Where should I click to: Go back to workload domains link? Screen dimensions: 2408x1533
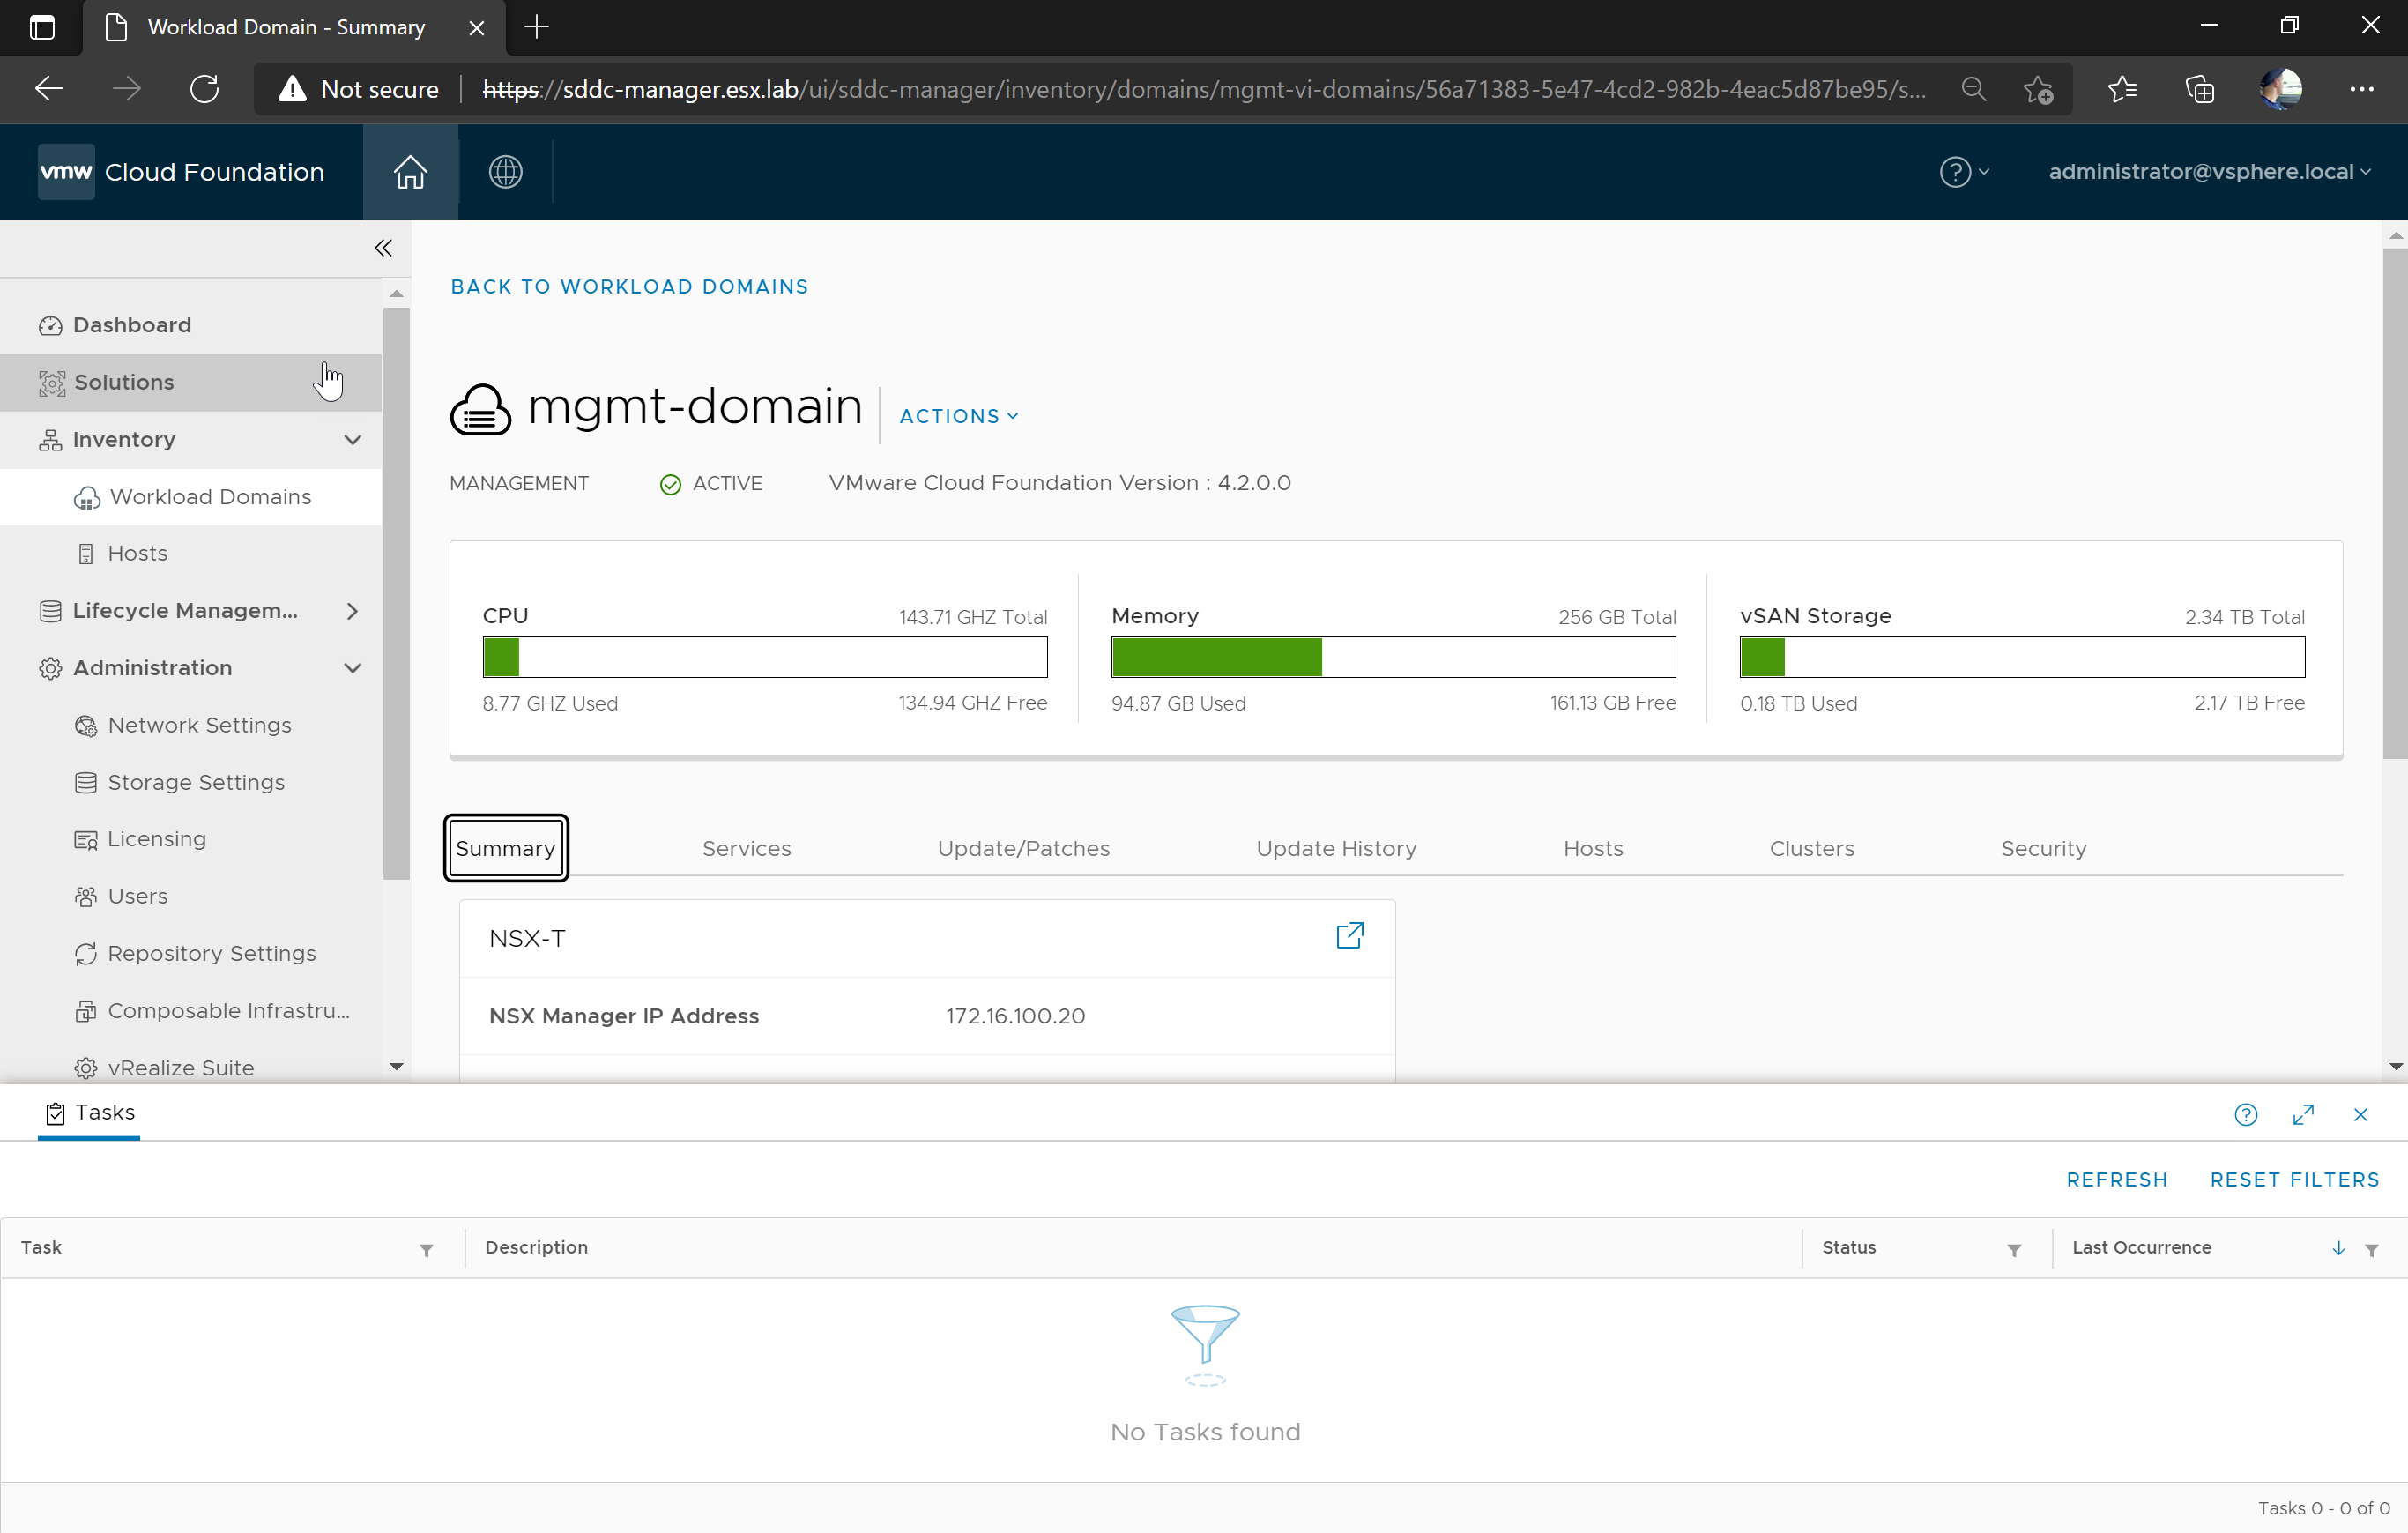(x=629, y=287)
